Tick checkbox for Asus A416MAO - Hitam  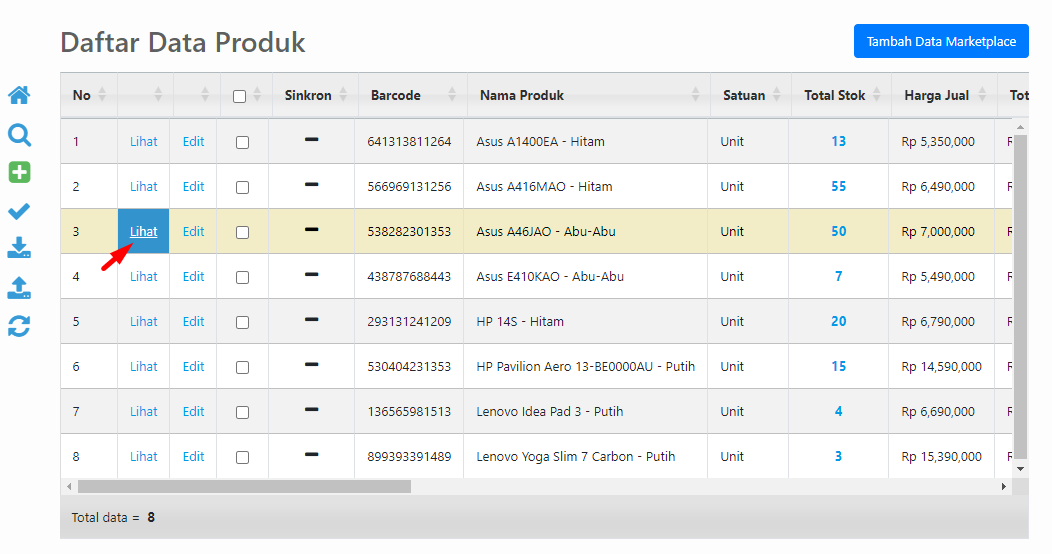243,187
